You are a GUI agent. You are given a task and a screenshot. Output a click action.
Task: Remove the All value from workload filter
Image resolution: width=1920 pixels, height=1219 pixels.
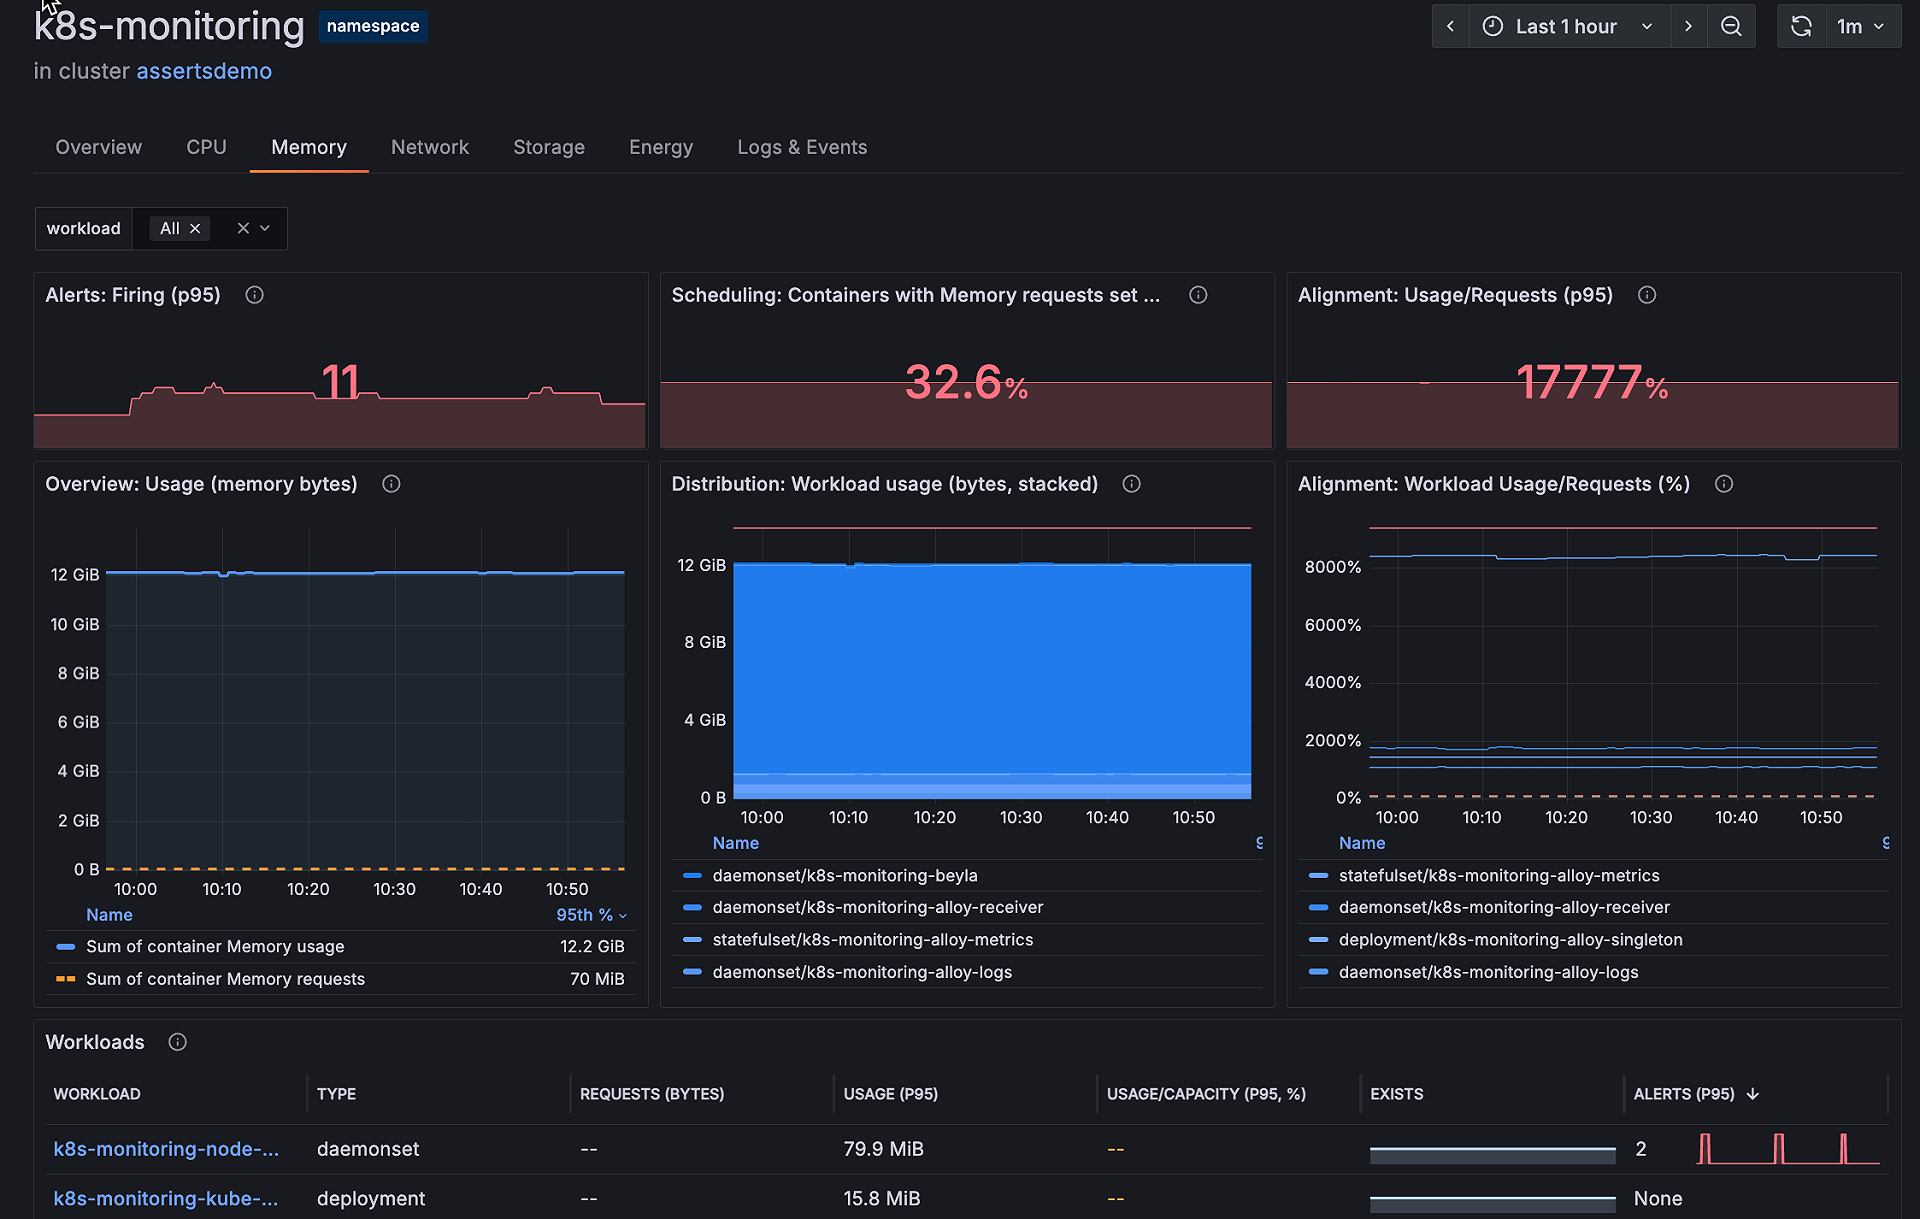195,229
